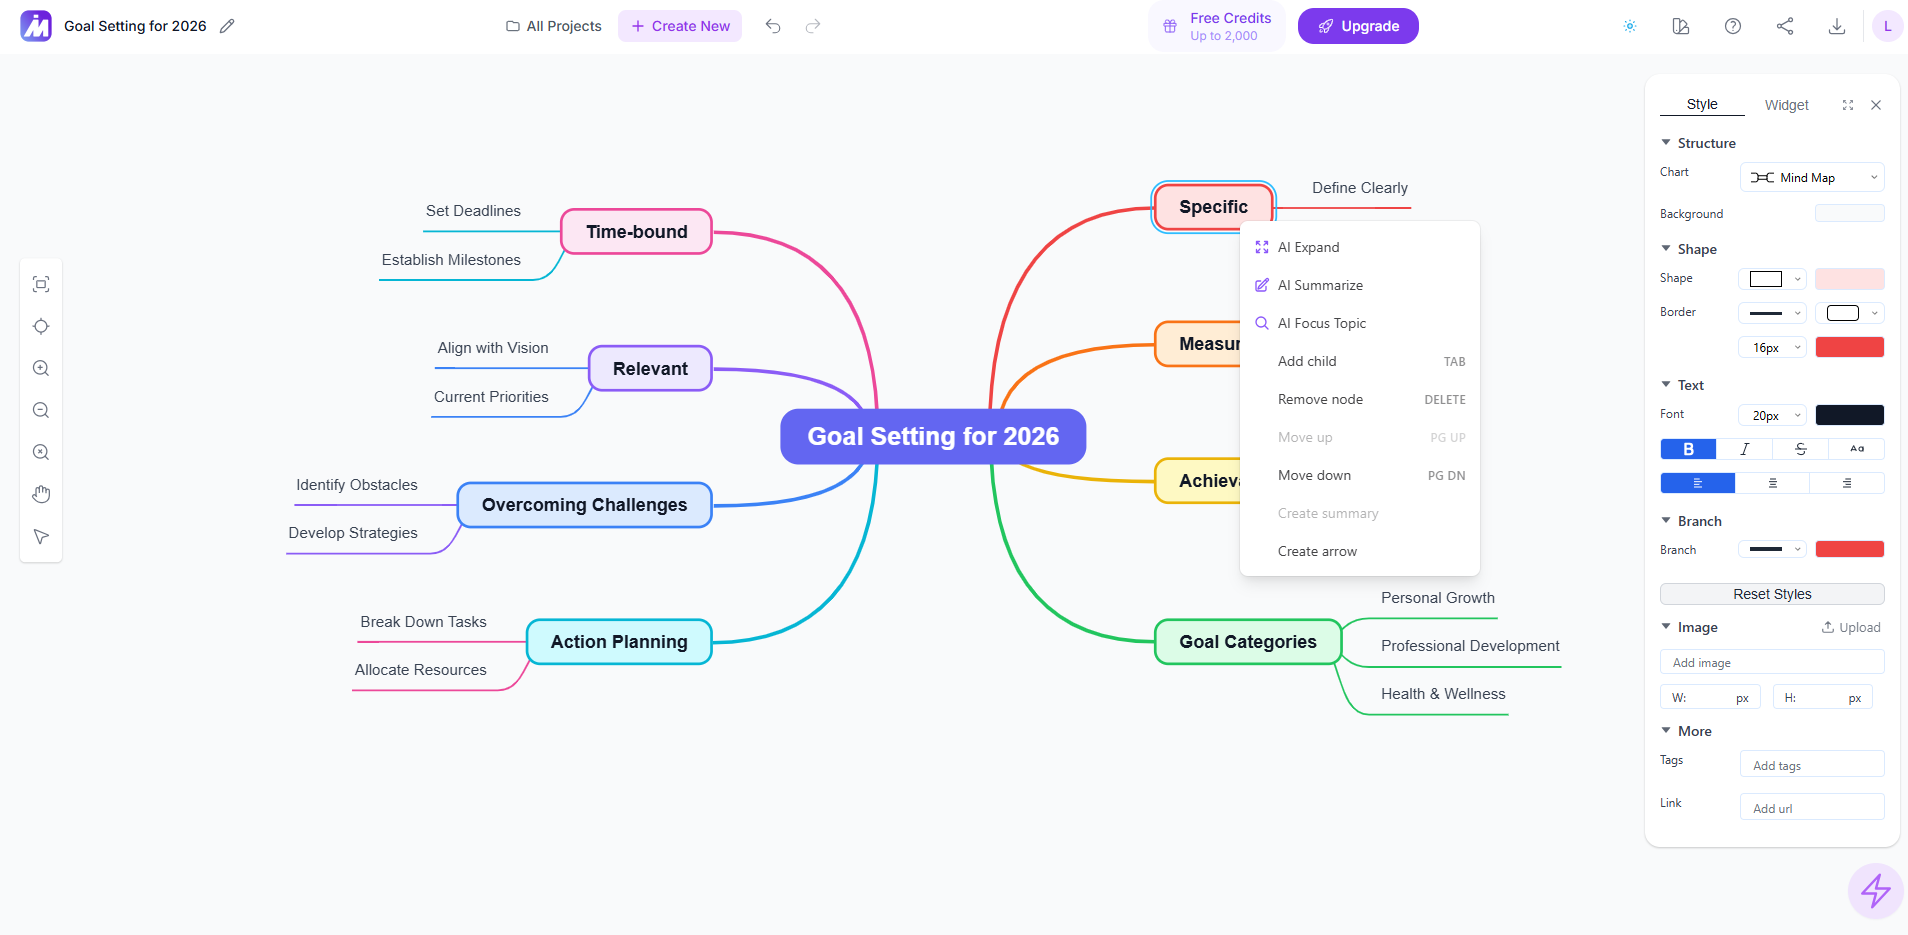Image resolution: width=1908 pixels, height=935 pixels.
Task: Enable strikethrough text style
Action: [x=1801, y=449]
